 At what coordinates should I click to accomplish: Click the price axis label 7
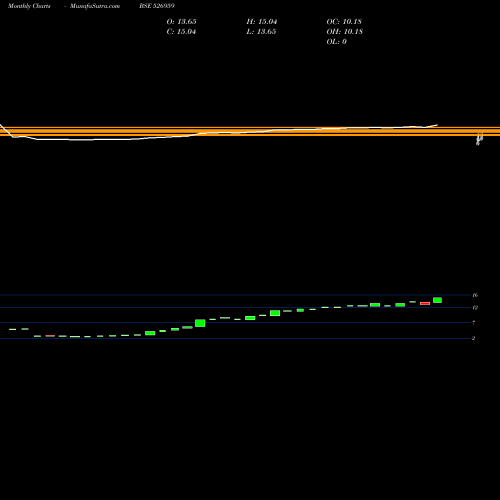(473, 323)
